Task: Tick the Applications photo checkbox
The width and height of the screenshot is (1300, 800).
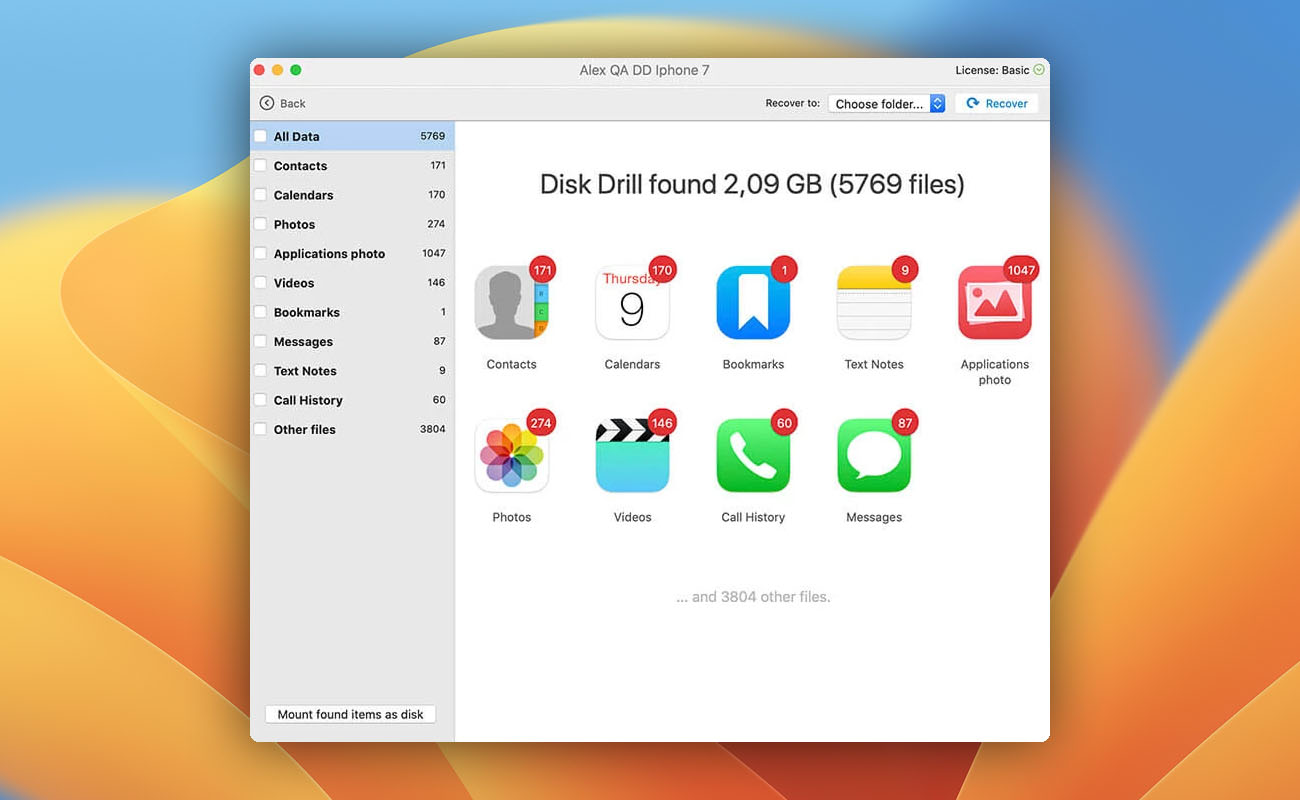Action: 261,254
